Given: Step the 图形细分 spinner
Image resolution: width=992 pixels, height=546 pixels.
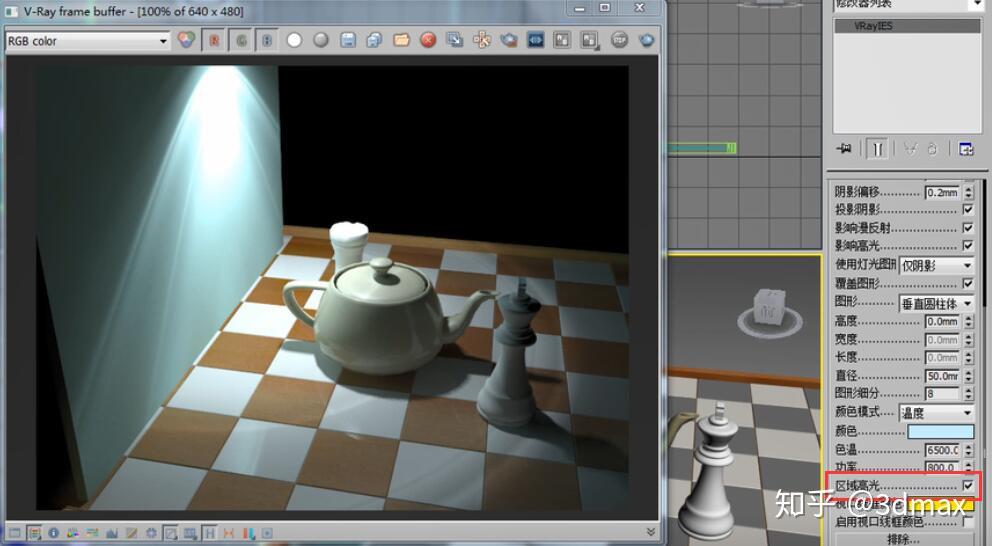Looking at the screenshot, I should tap(969, 394).
